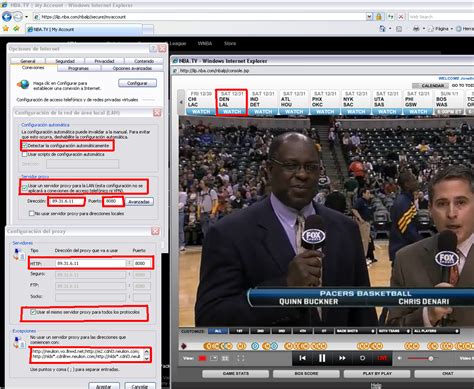The image size is (474, 389).
Task: Open the MADE SHOTS dropdown
Action: (x=355, y=331)
